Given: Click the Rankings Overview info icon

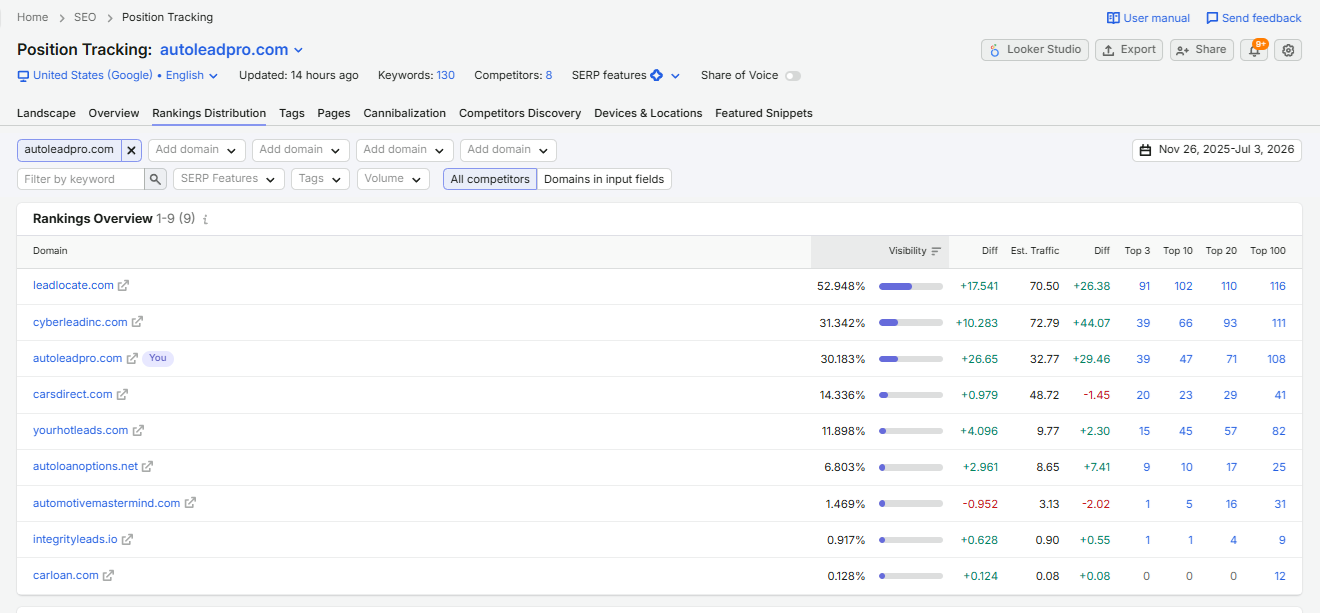Looking at the screenshot, I should click(x=205, y=219).
